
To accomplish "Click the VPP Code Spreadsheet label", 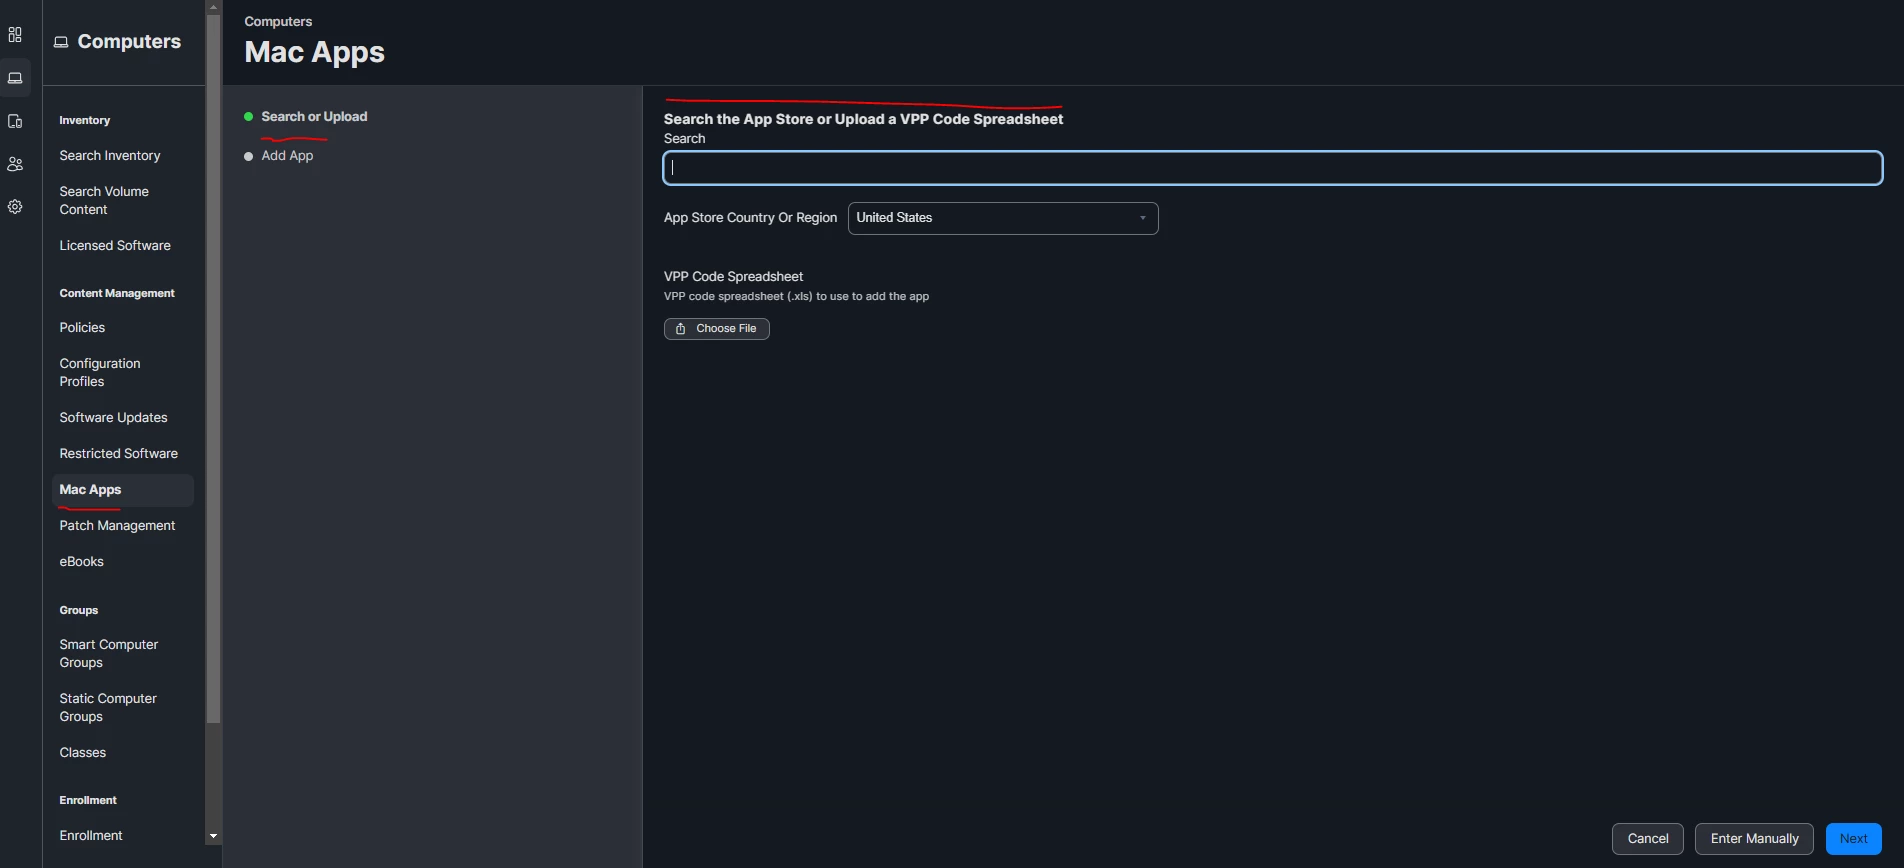I will click(733, 277).
